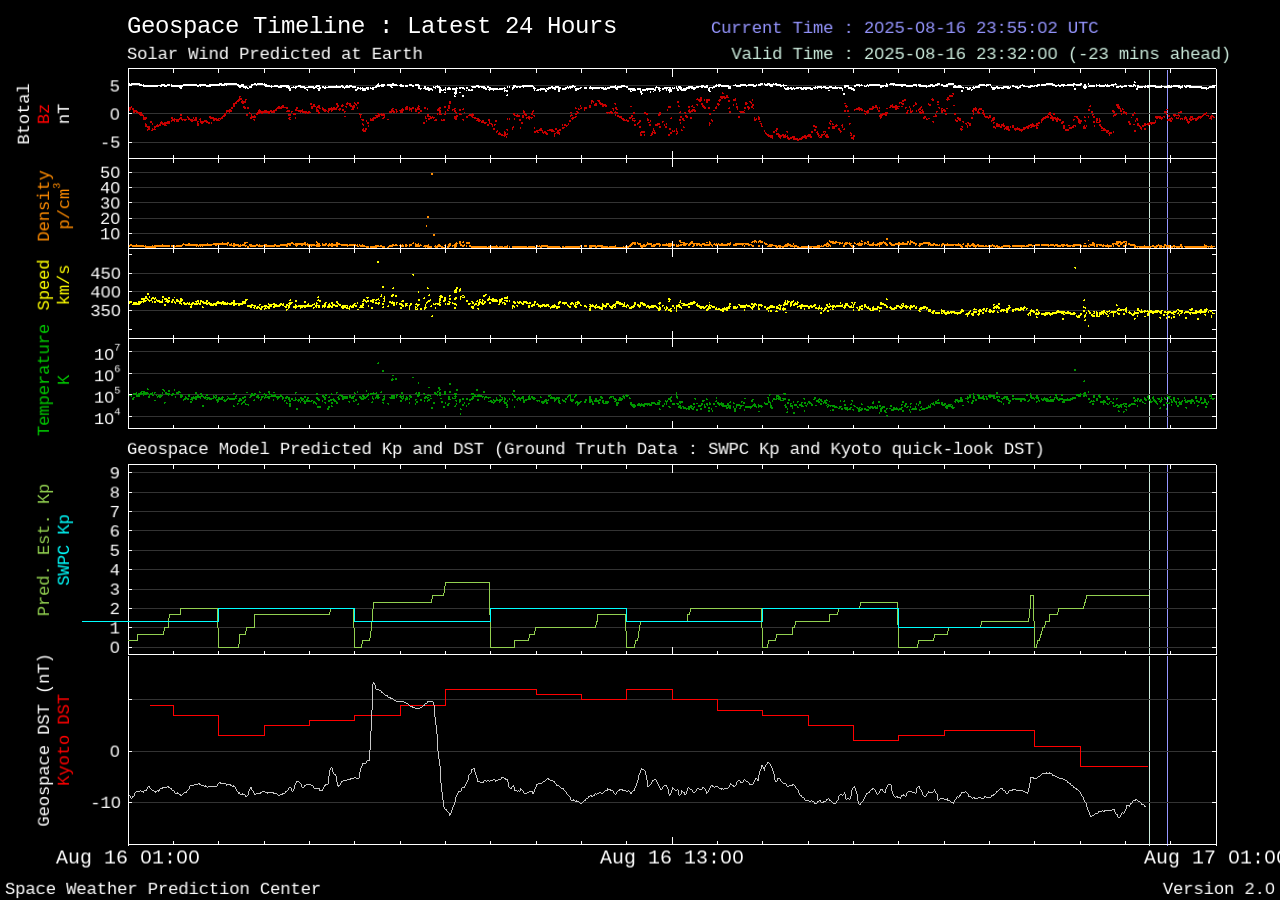Click the 'Geospace Timeline : Latest 24 Hours' title
Viewport: 1280px width, 900px height.
point(372,26)
